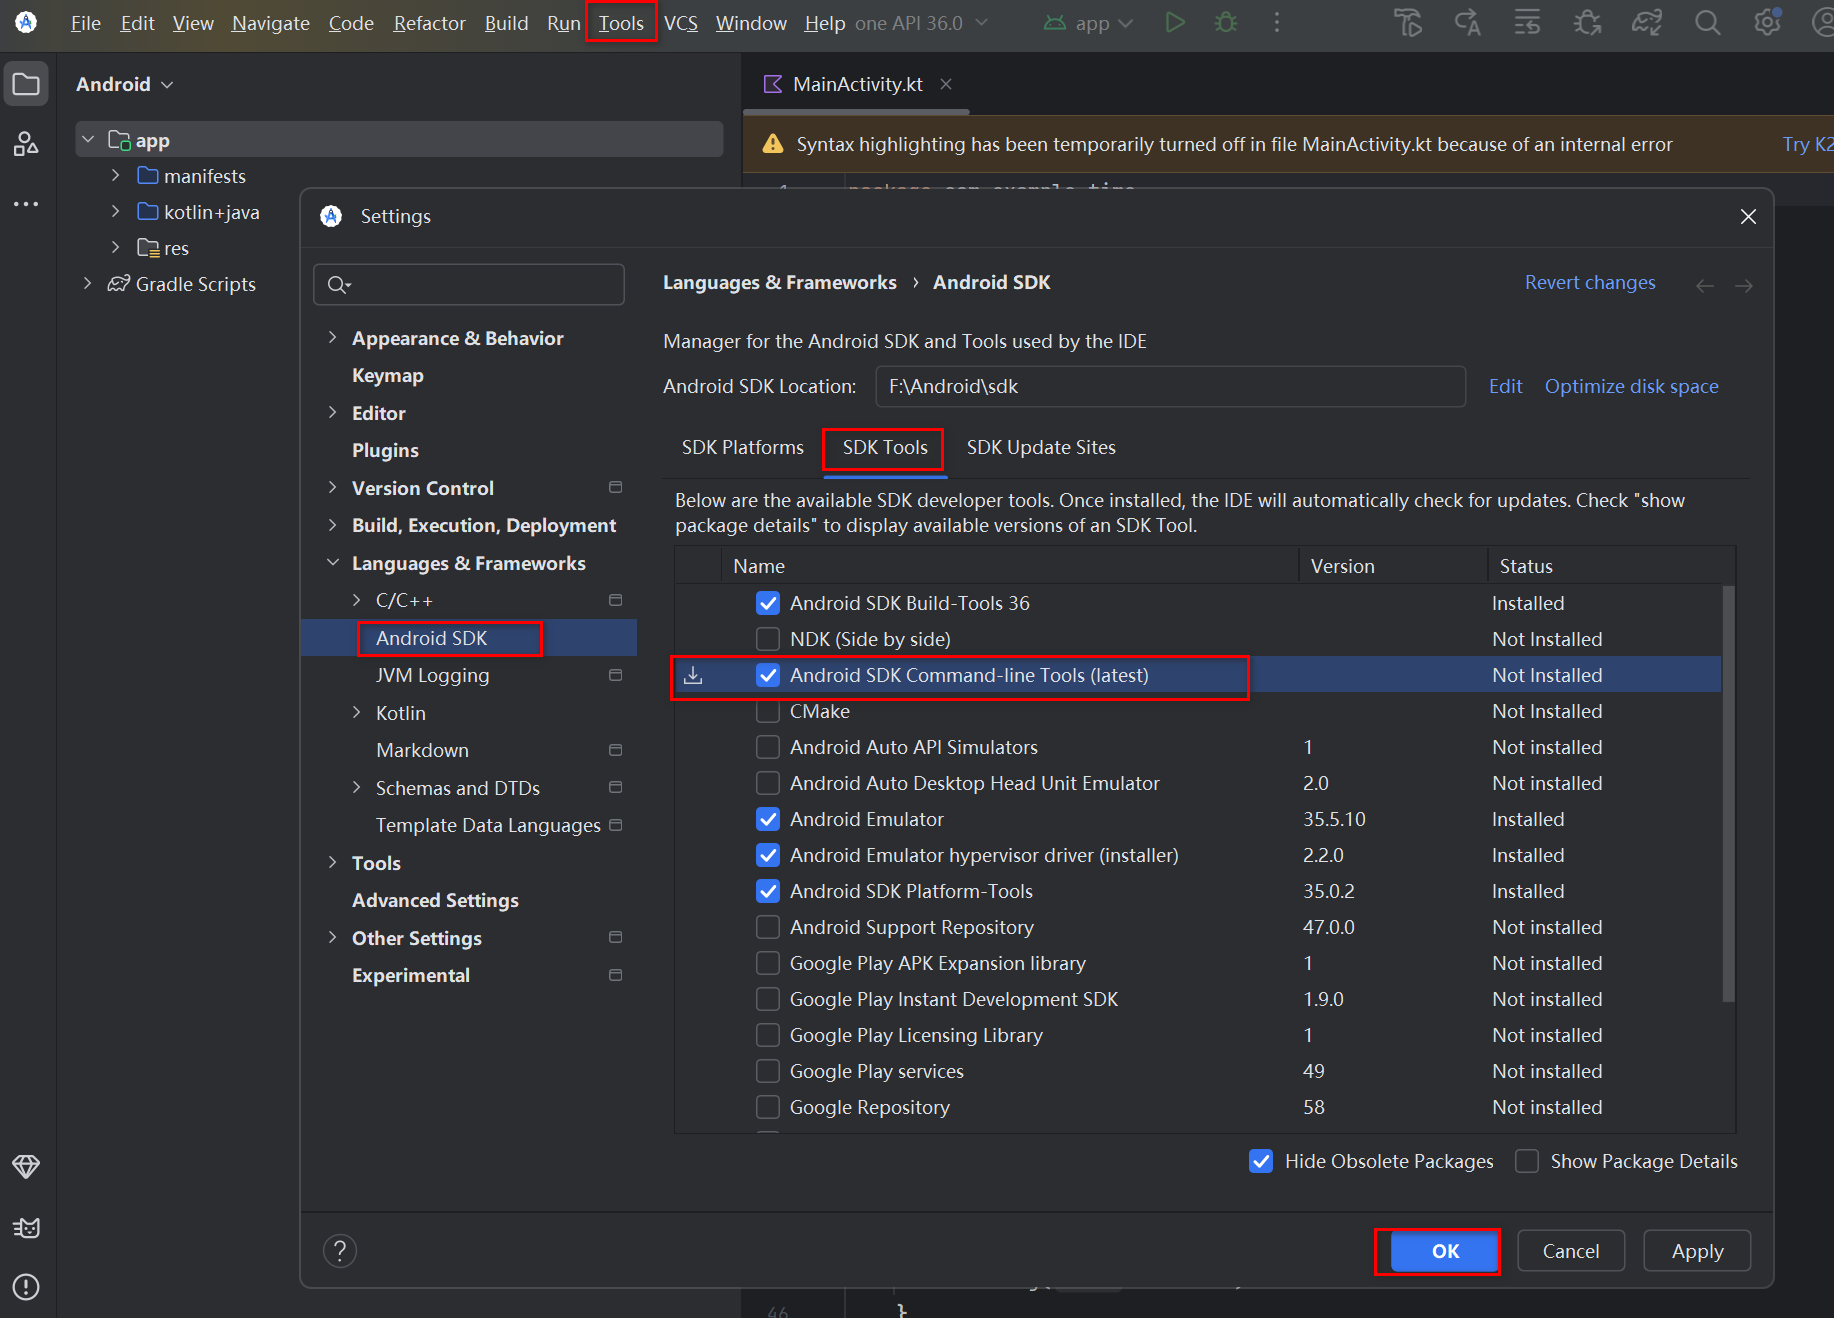Run the app using the green play icon

coord(1174,22)
